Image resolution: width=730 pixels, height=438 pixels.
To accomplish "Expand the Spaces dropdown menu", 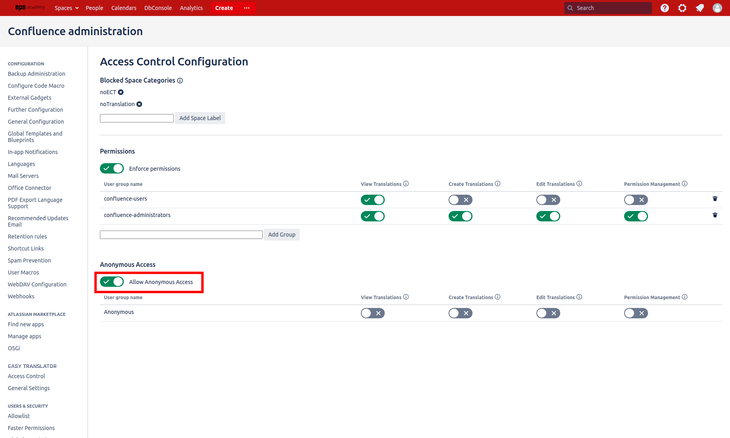I will pos(67,8).
